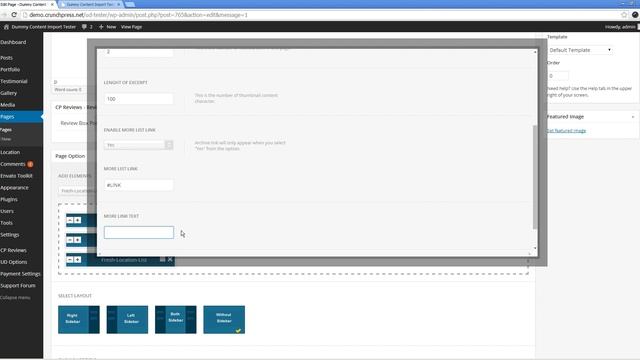Select Left Sidebar layout

point(127,320)
